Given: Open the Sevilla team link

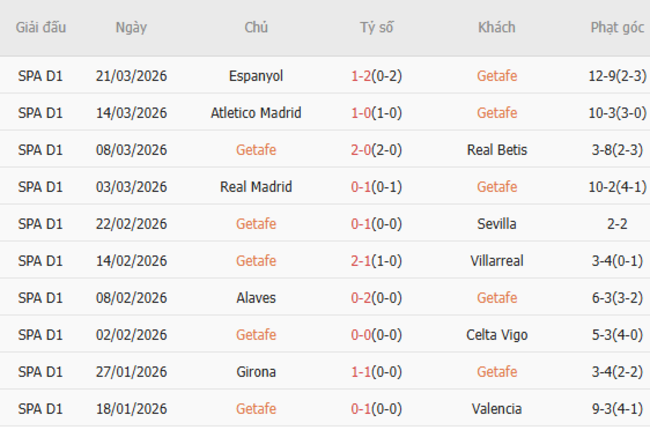Looking at the screenshot, I should coord(497,224).
